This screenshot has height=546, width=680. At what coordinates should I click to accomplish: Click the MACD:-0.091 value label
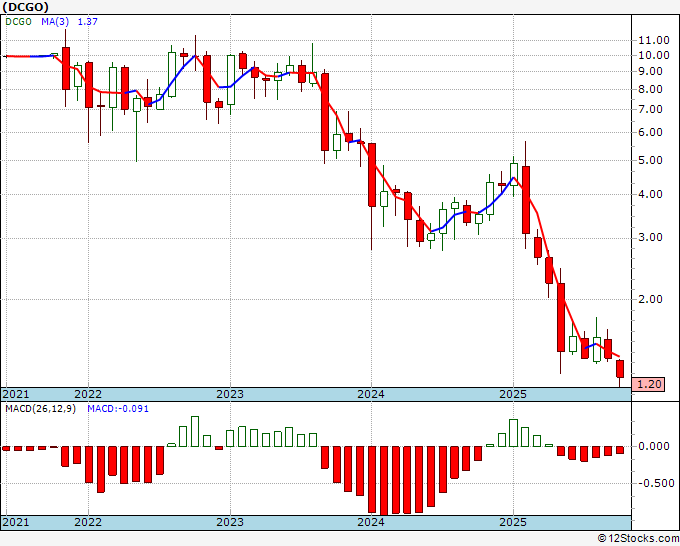tap(118, 409)
